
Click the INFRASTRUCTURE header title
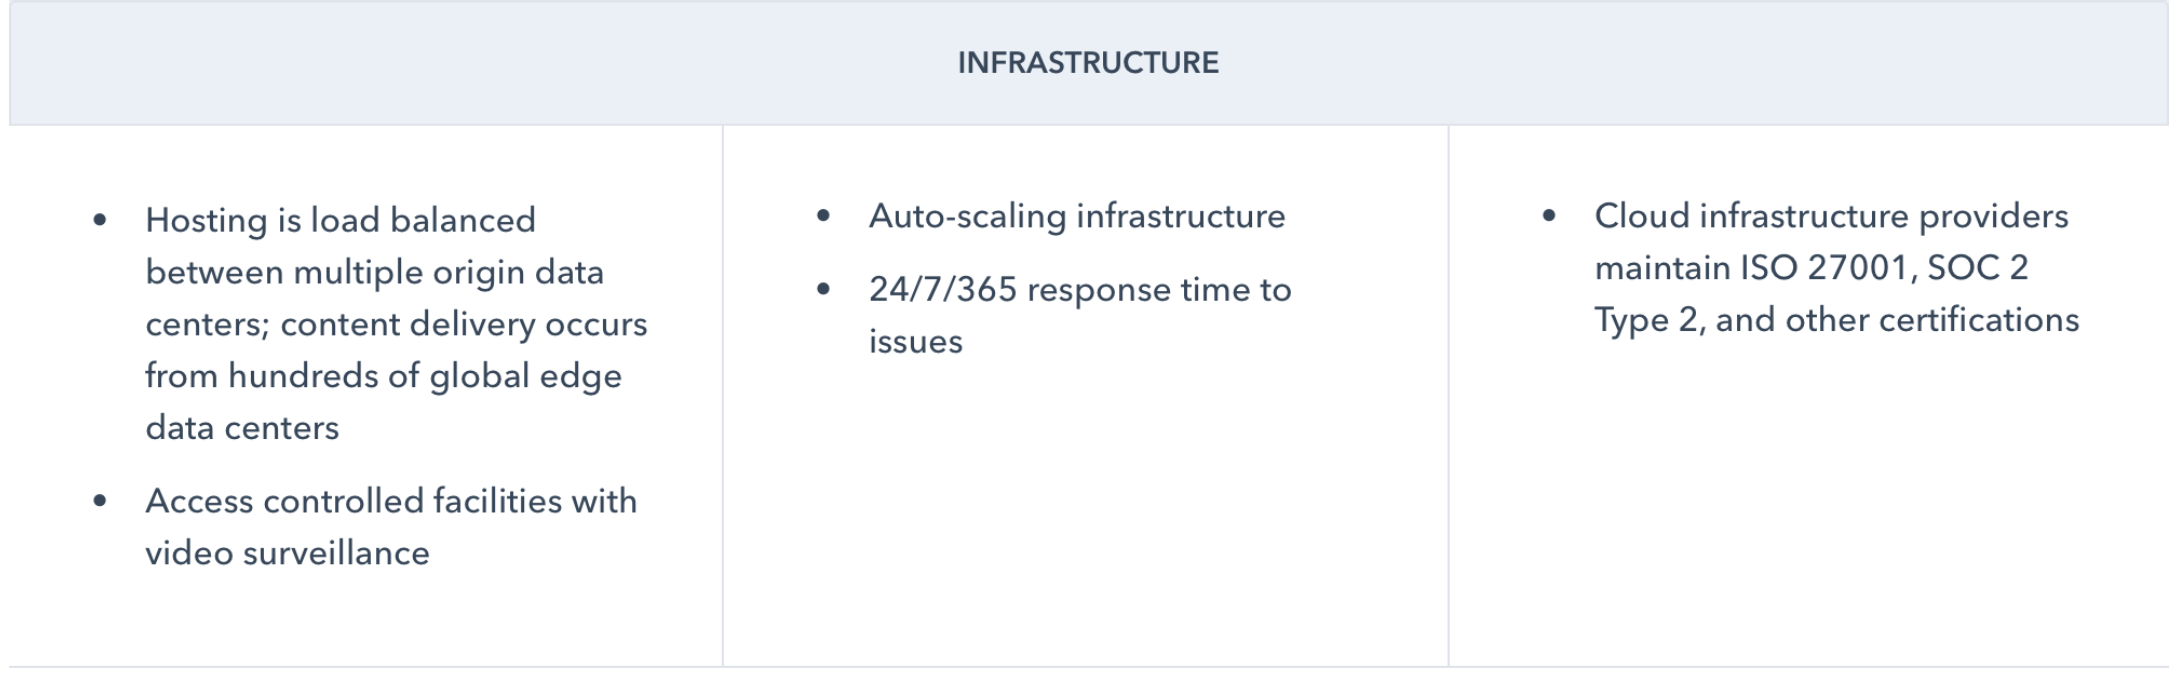point(1088,63)
